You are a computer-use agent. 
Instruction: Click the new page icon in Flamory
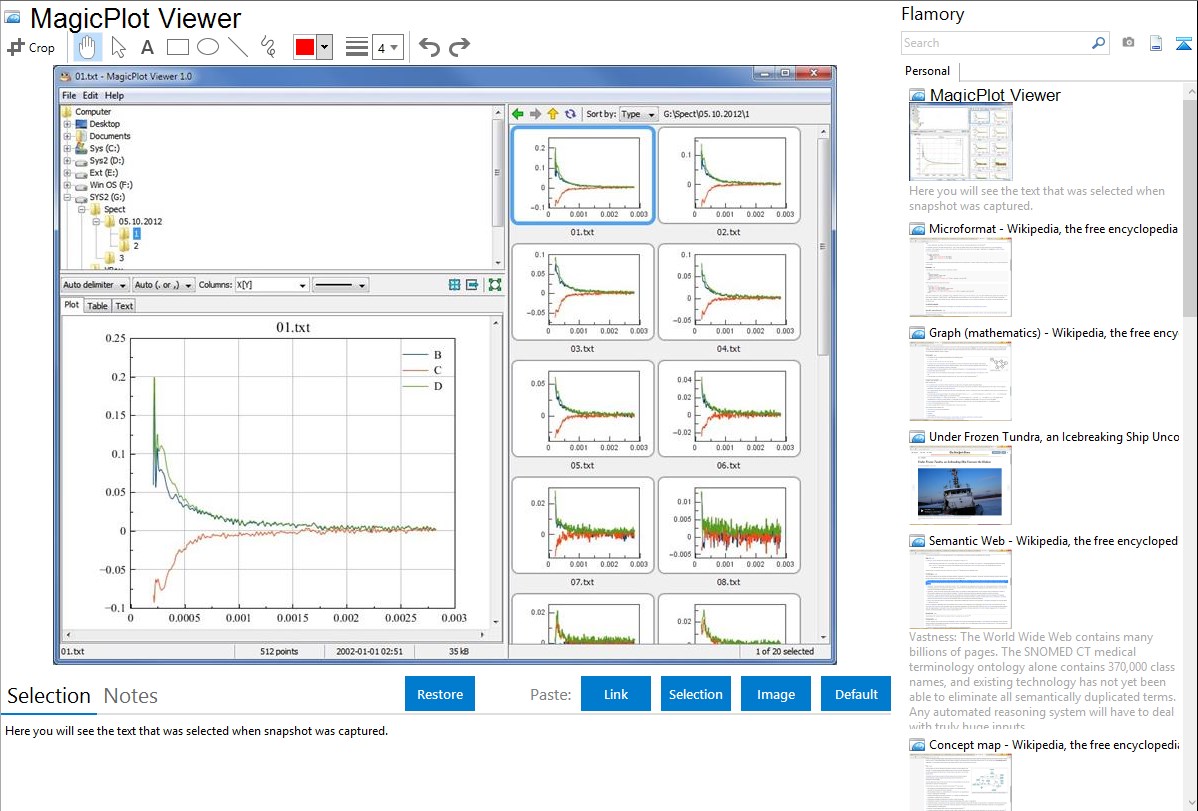coord(1156,43)
